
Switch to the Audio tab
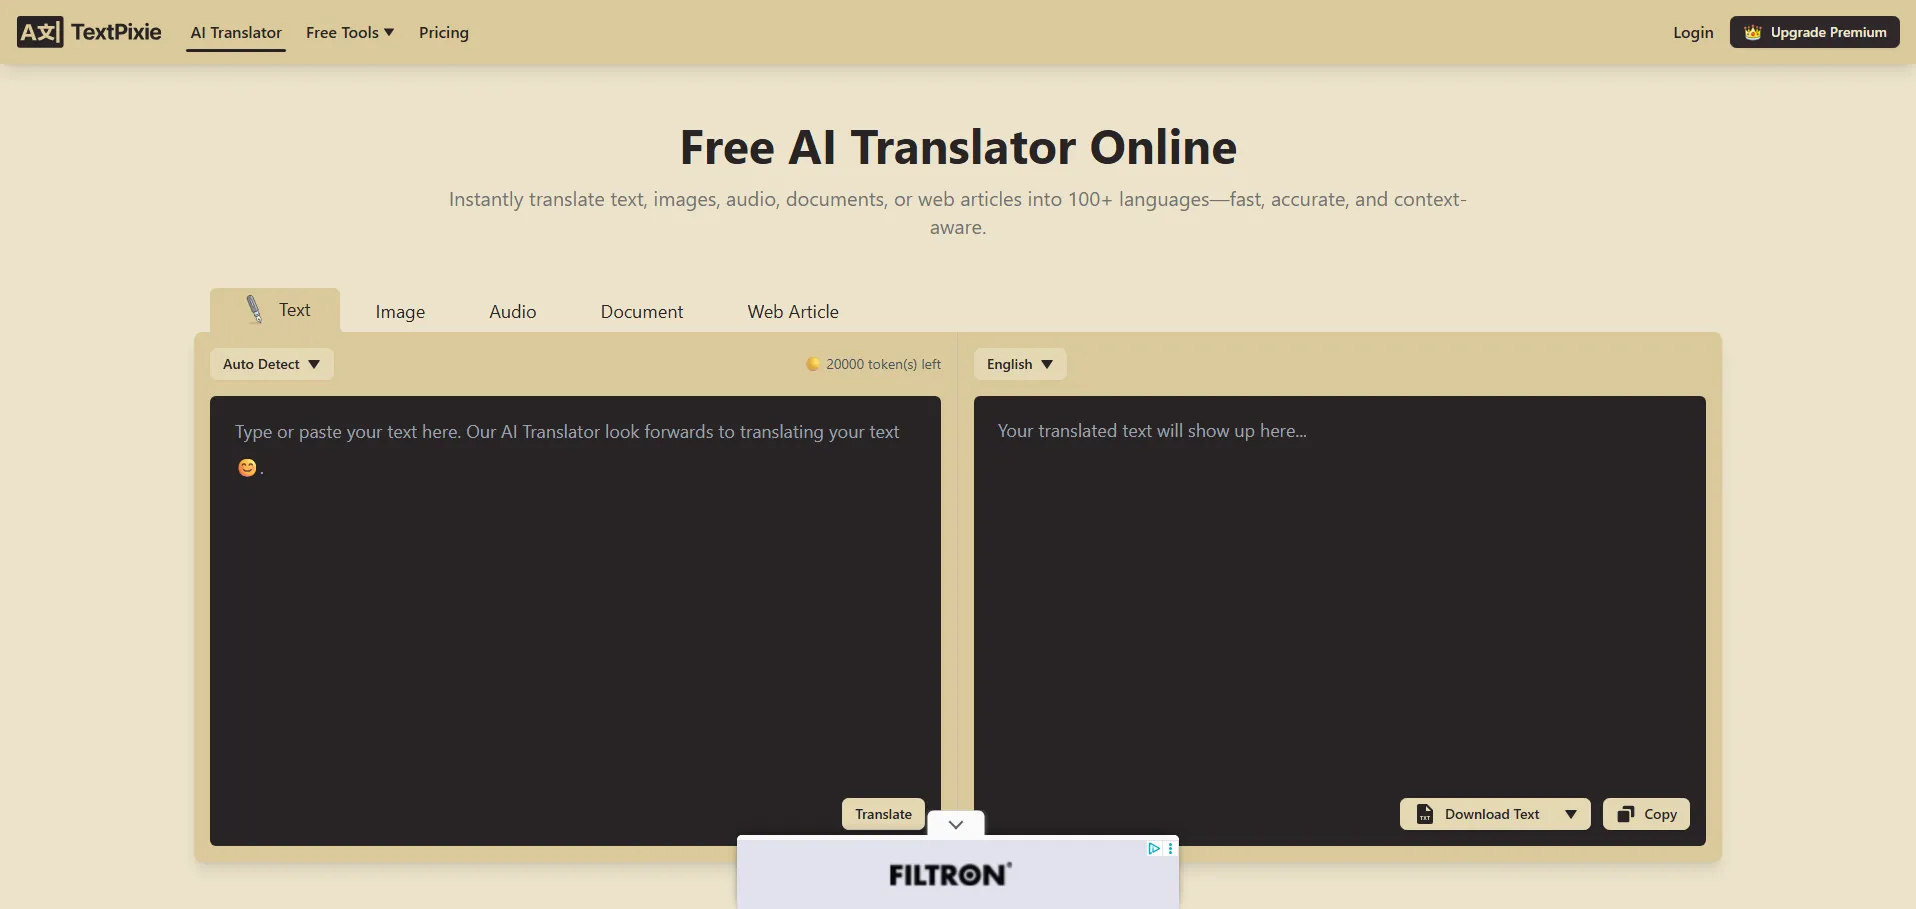[512, 312]
